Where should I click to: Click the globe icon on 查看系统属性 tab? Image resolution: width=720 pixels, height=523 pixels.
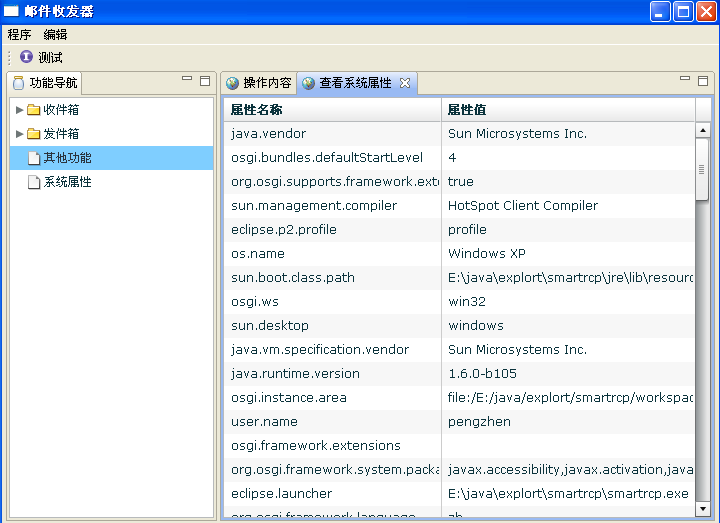pos(309,83)
